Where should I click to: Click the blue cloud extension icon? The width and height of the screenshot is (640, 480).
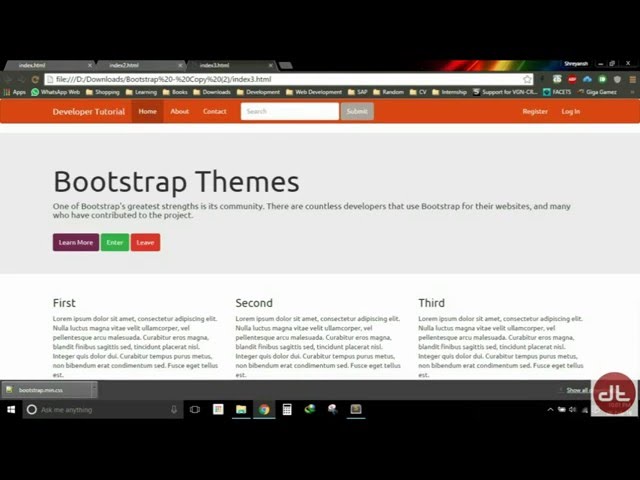(587, 79)
